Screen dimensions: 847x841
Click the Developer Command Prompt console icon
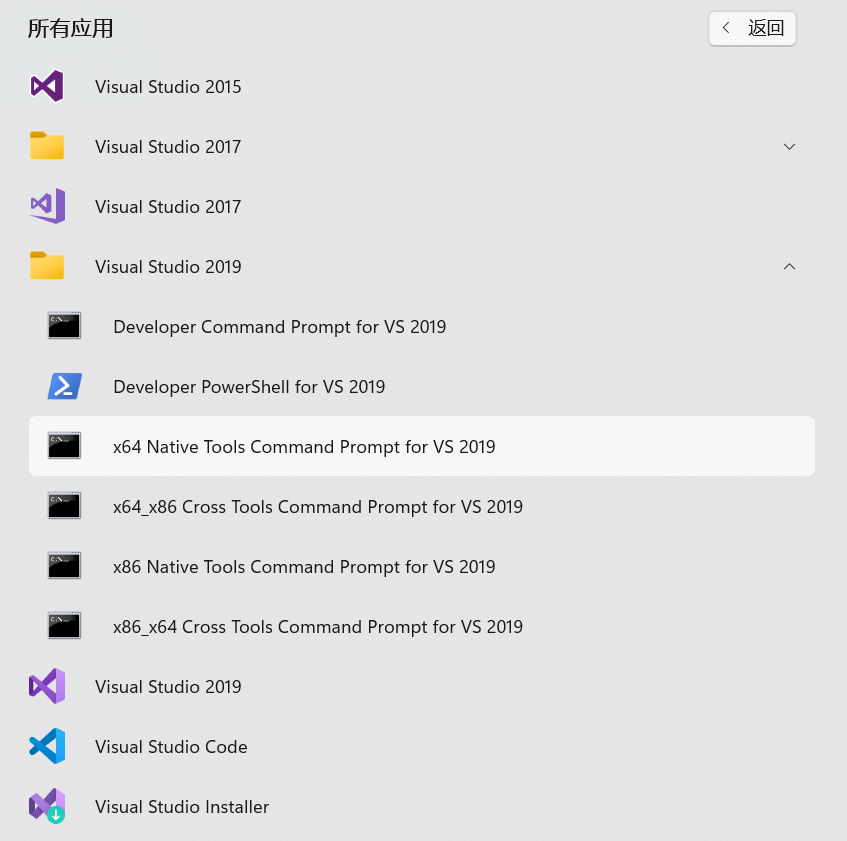click(x=65, y=327)
